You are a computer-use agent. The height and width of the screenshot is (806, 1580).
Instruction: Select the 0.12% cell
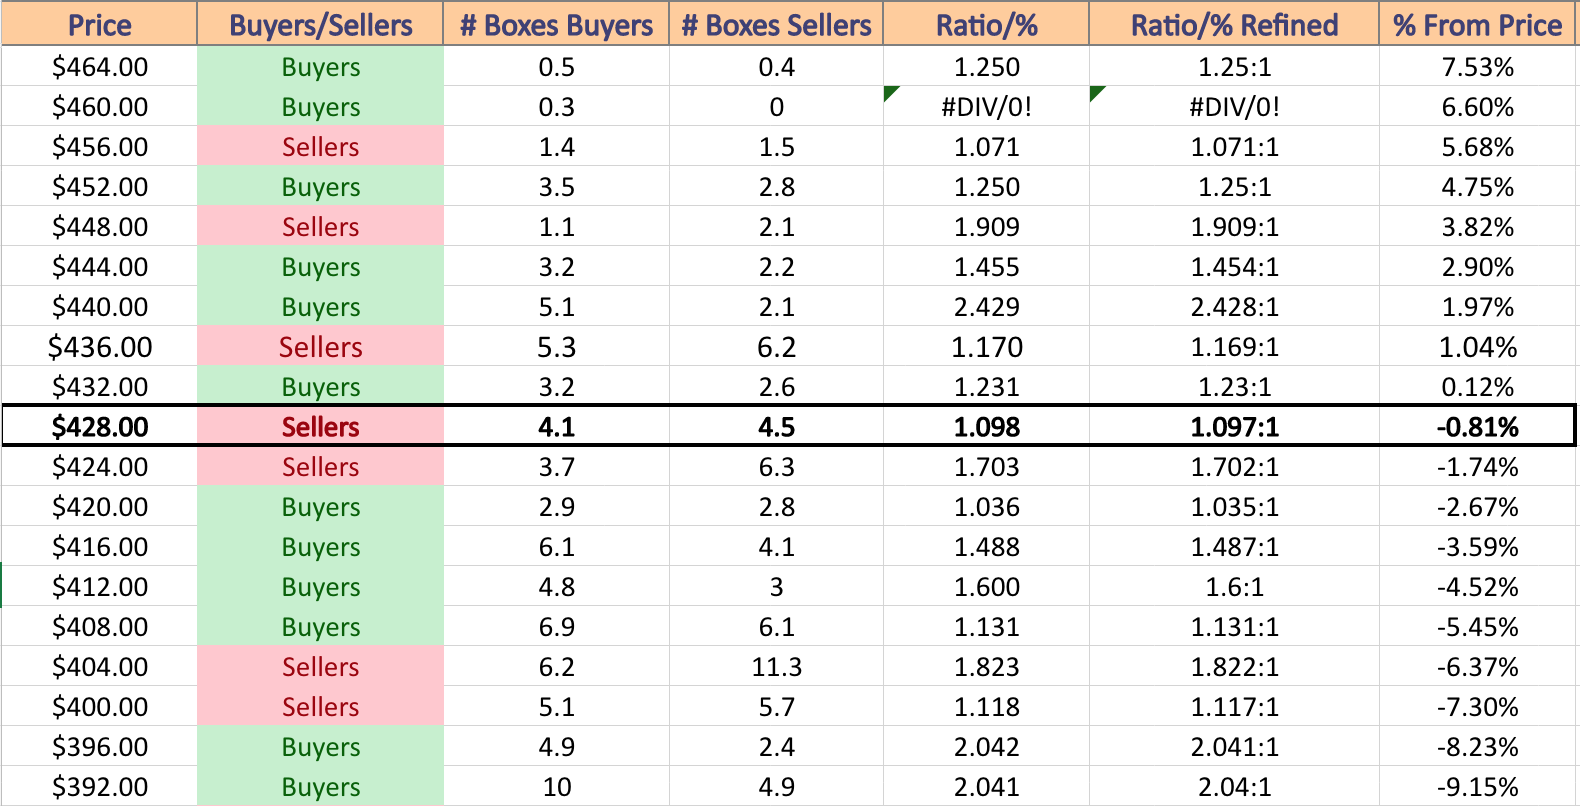click(x=1477, y=387)
